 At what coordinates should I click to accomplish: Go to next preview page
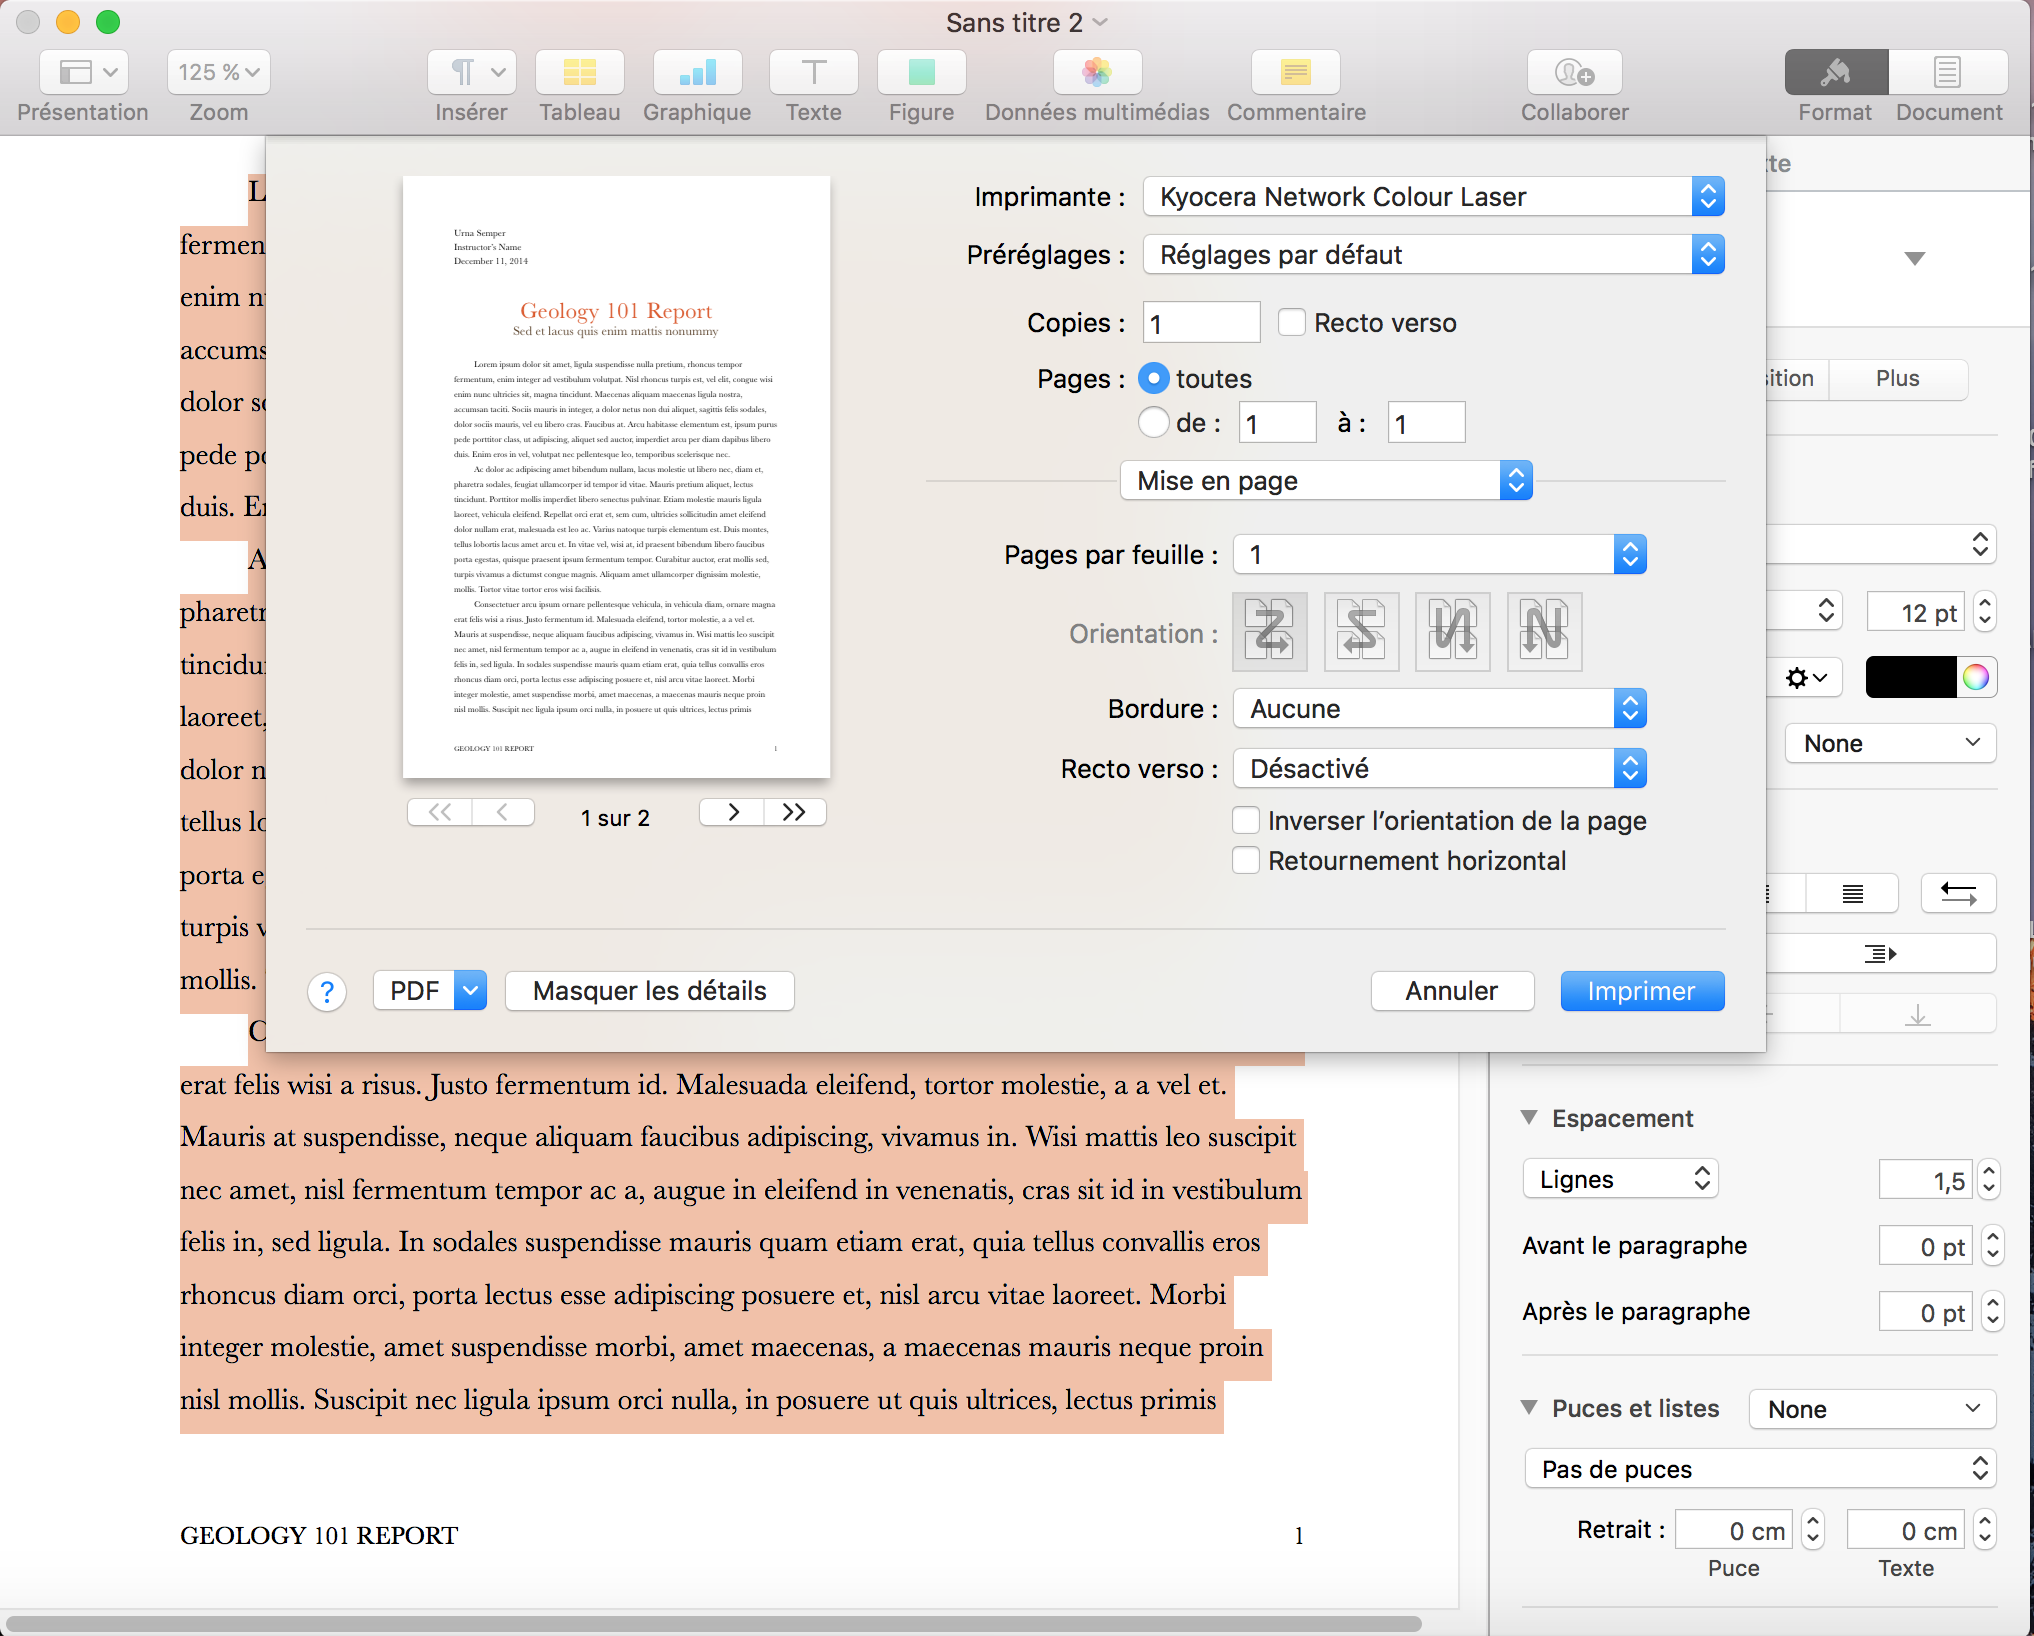(732, 812)
